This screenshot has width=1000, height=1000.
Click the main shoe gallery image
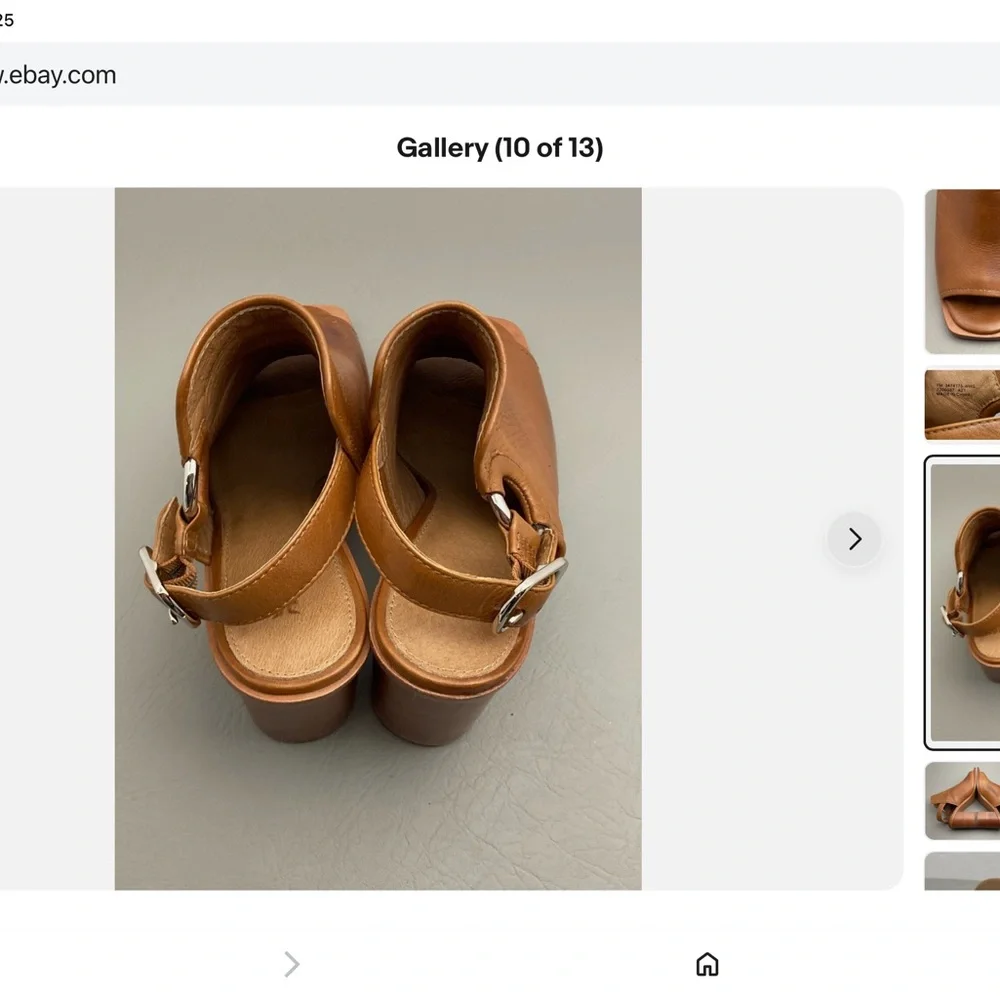click(x=378, y=538)
